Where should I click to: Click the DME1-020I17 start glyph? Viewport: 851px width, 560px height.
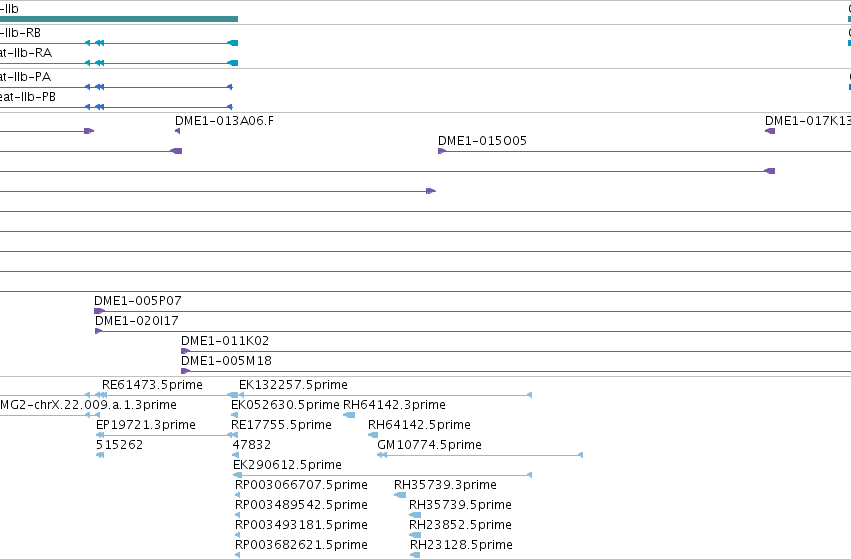pos(98,332)
